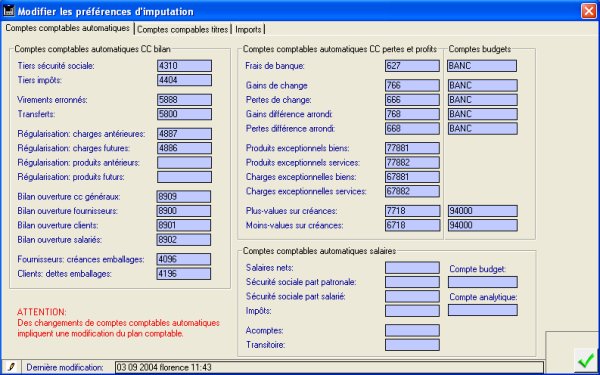Select the Transferts field 5800
This screenshot has height=375, width=600.
[x=184, y=114]
